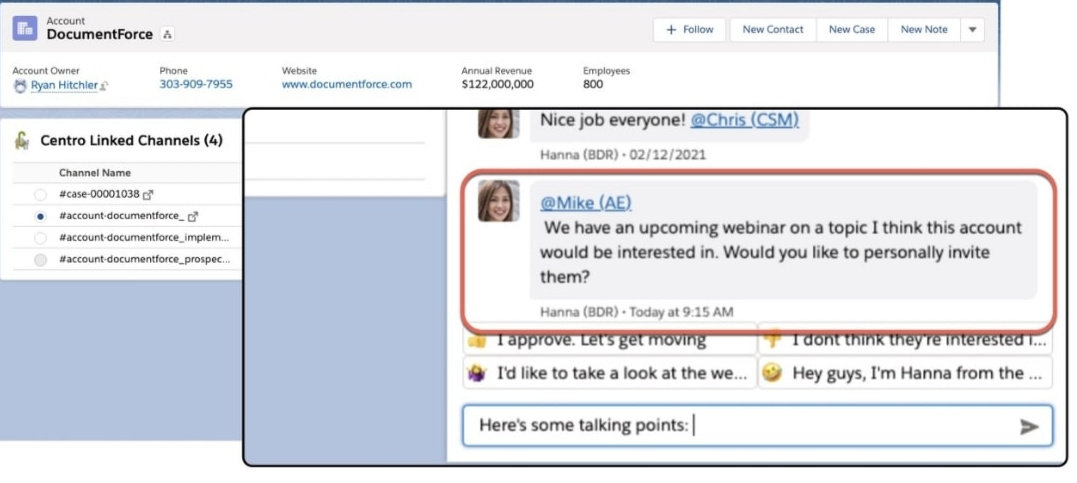Select the #account-documentforce_prospec... radio button
1077x483 pixels.
pyautogui.click(x=41, y=260)
